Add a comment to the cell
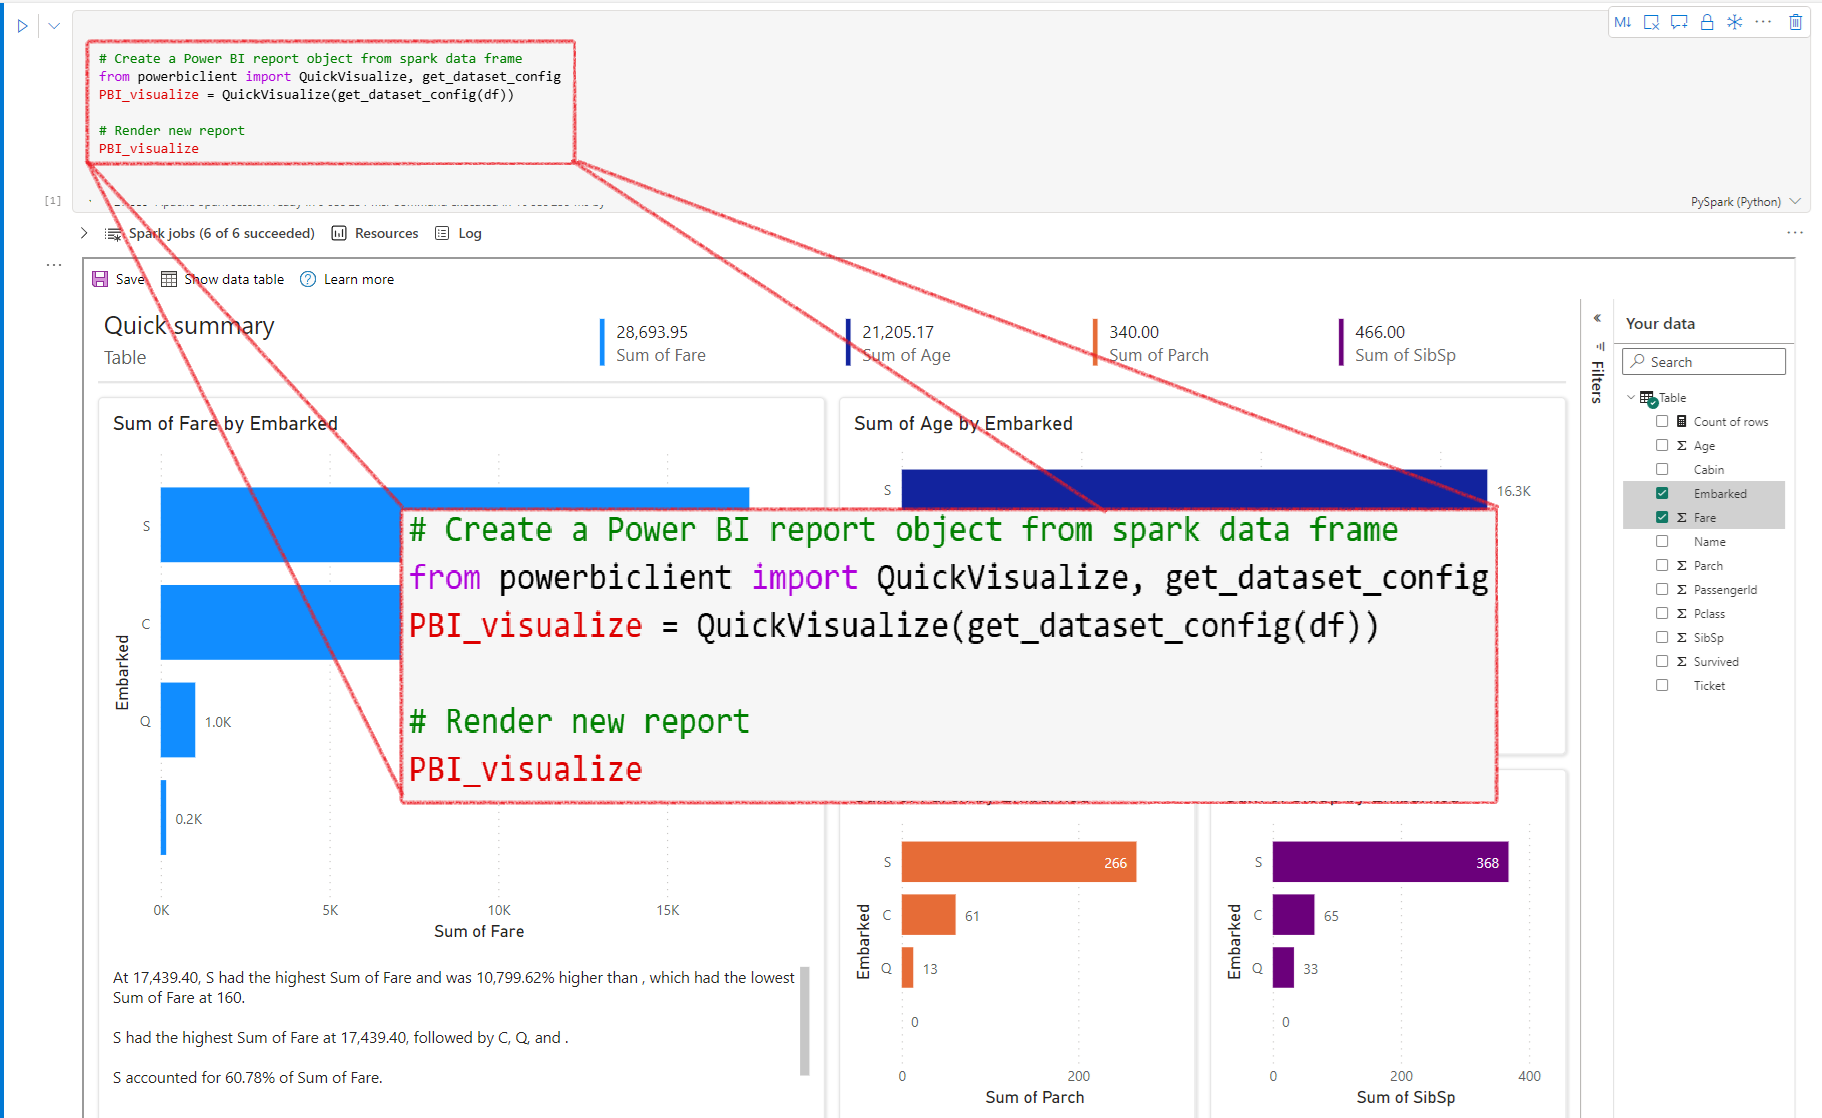The image size is (1822, 1118). coord(1679,22)
